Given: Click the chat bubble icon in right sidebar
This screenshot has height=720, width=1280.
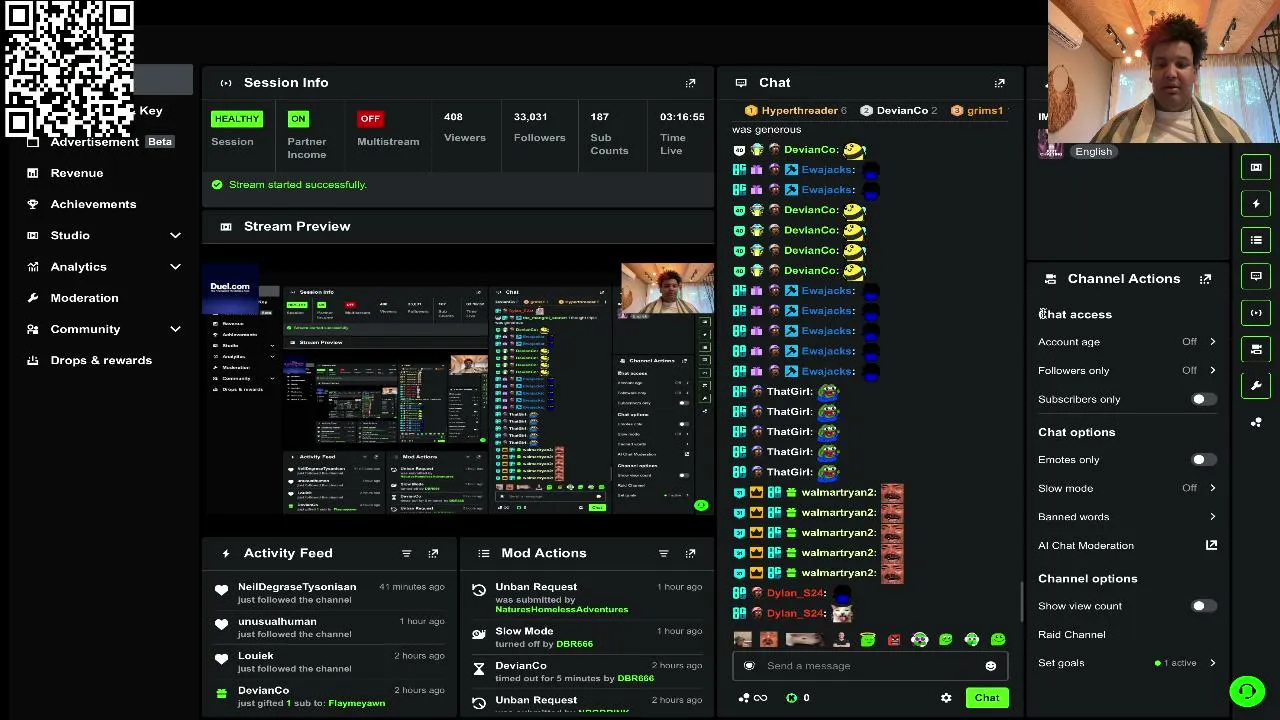Looking at the screenshot, I should [1256, 276].
